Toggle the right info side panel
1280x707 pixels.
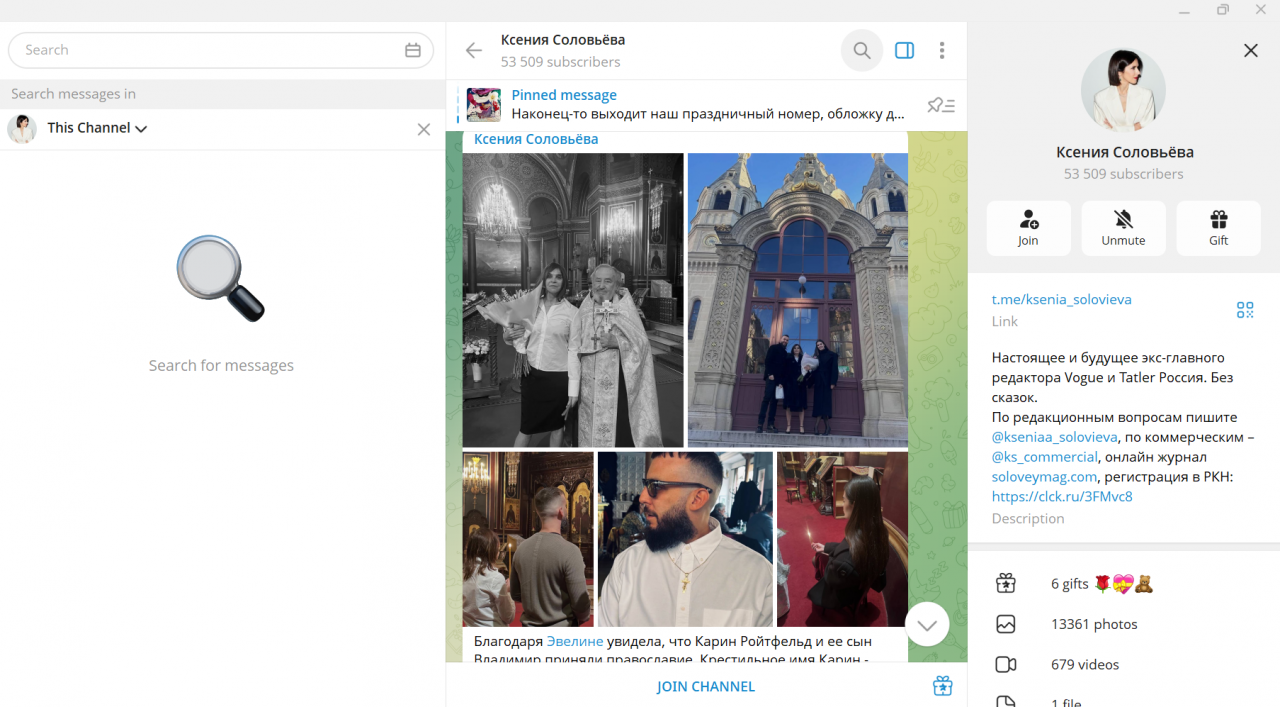click(x=904, y=50)
